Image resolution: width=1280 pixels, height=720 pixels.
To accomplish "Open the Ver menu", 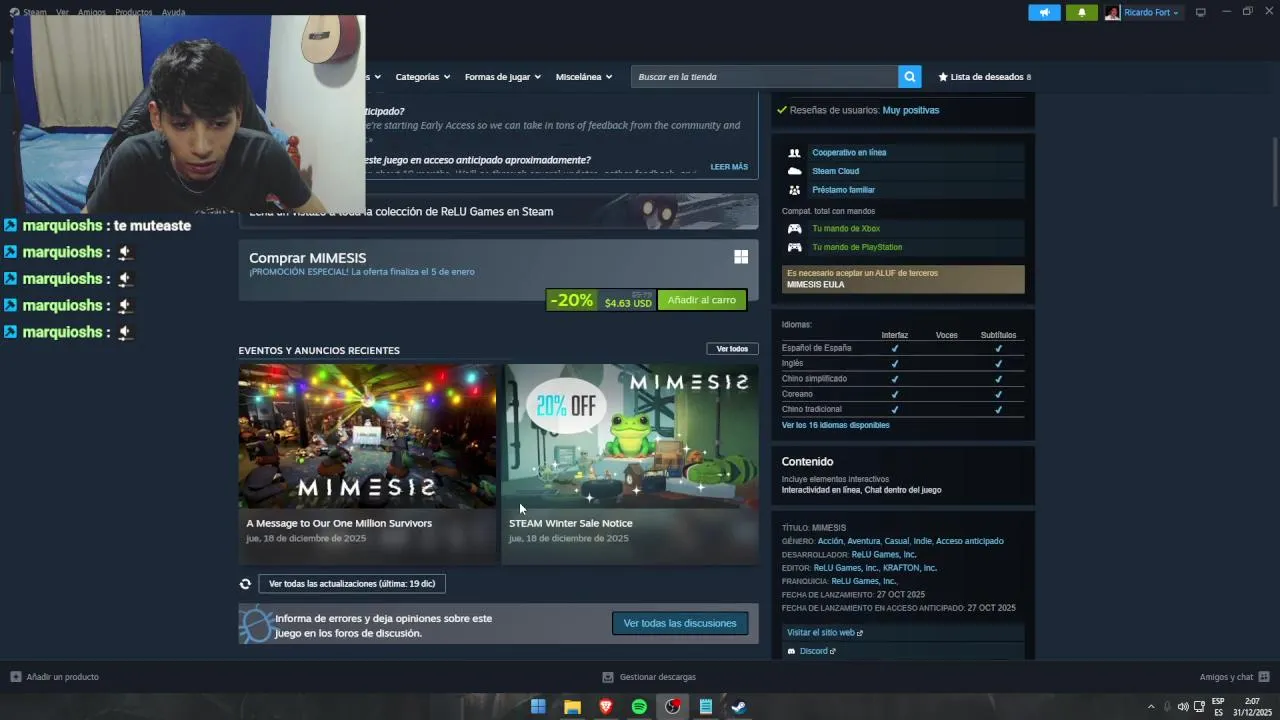I will click(x=62, y=12).
